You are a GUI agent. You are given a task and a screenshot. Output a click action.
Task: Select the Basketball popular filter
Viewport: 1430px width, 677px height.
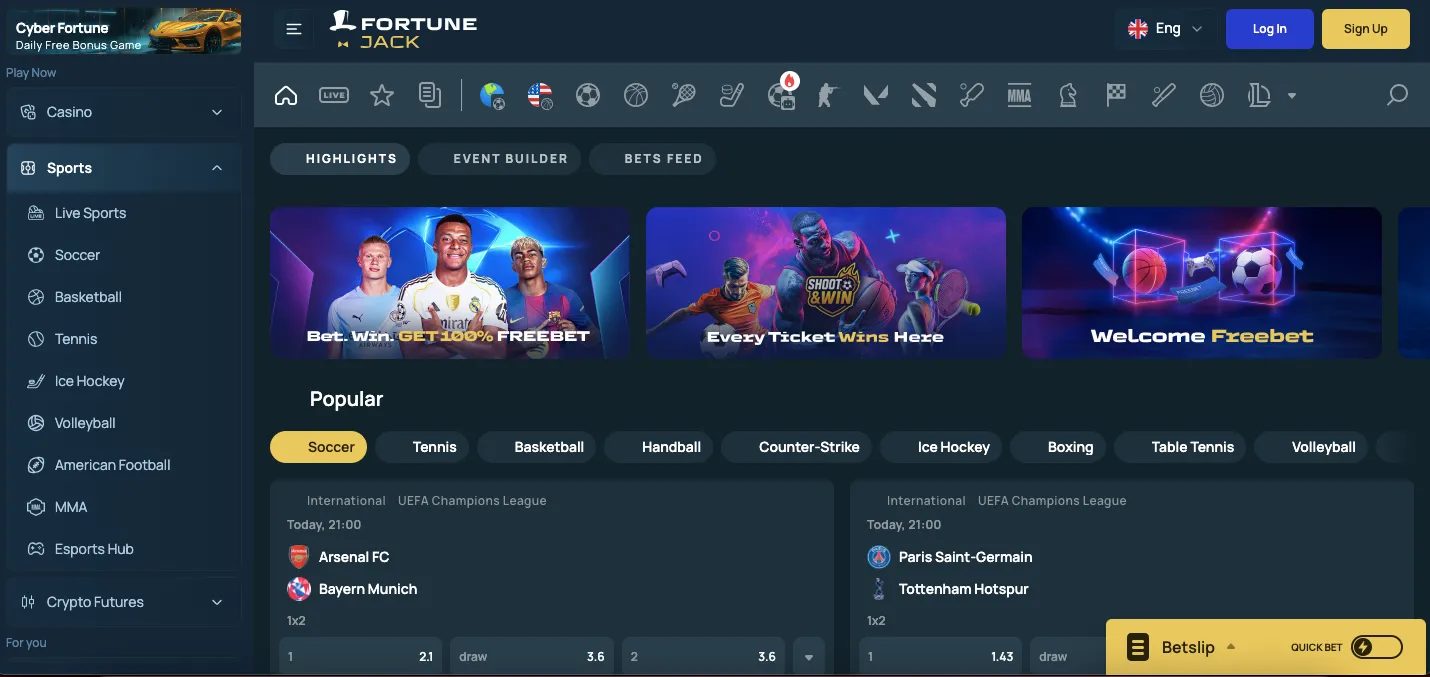pyautogui.click(x=537, y=447)
